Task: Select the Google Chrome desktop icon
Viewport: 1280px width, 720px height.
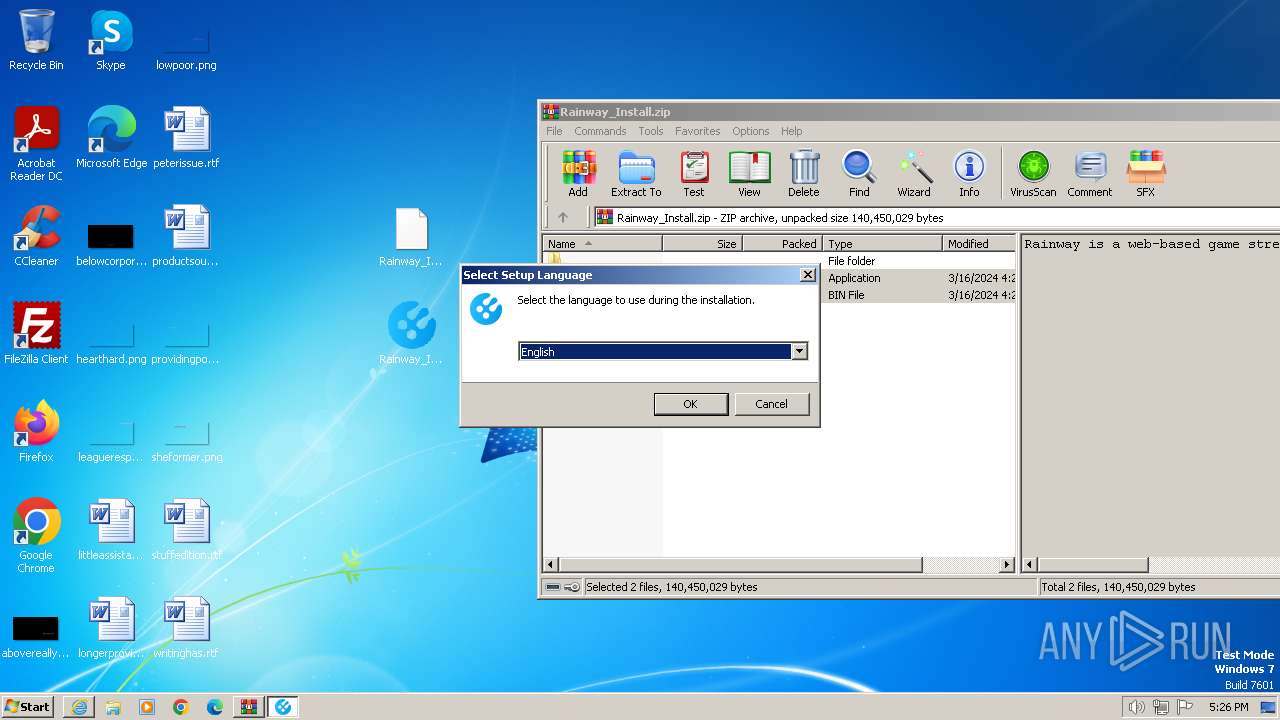Action: pyautogui.click(x=36, y=536)
